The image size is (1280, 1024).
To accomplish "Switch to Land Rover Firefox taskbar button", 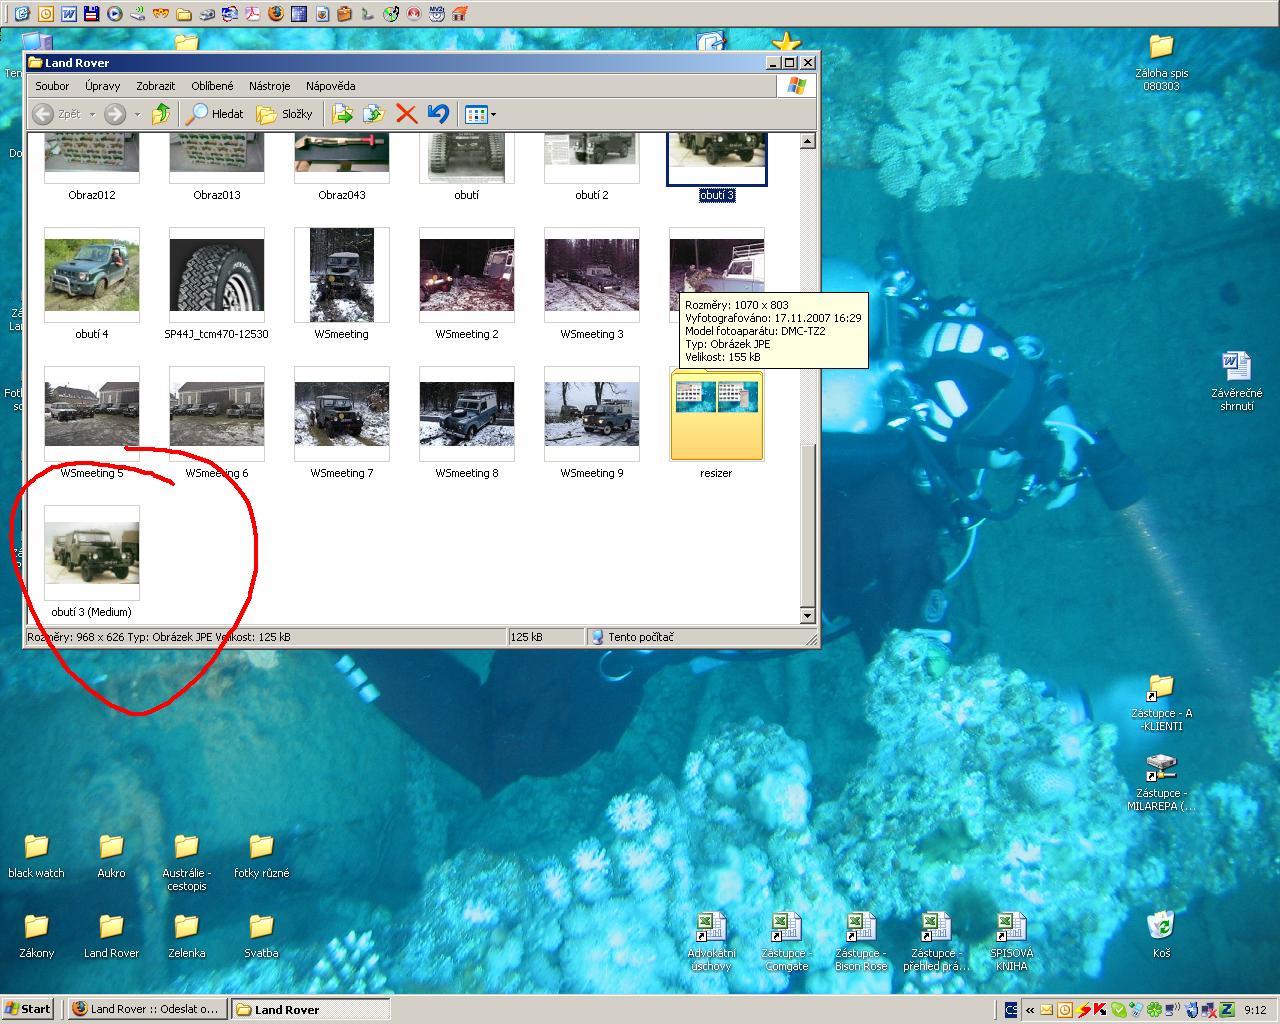I will [x=146, y=1009].
